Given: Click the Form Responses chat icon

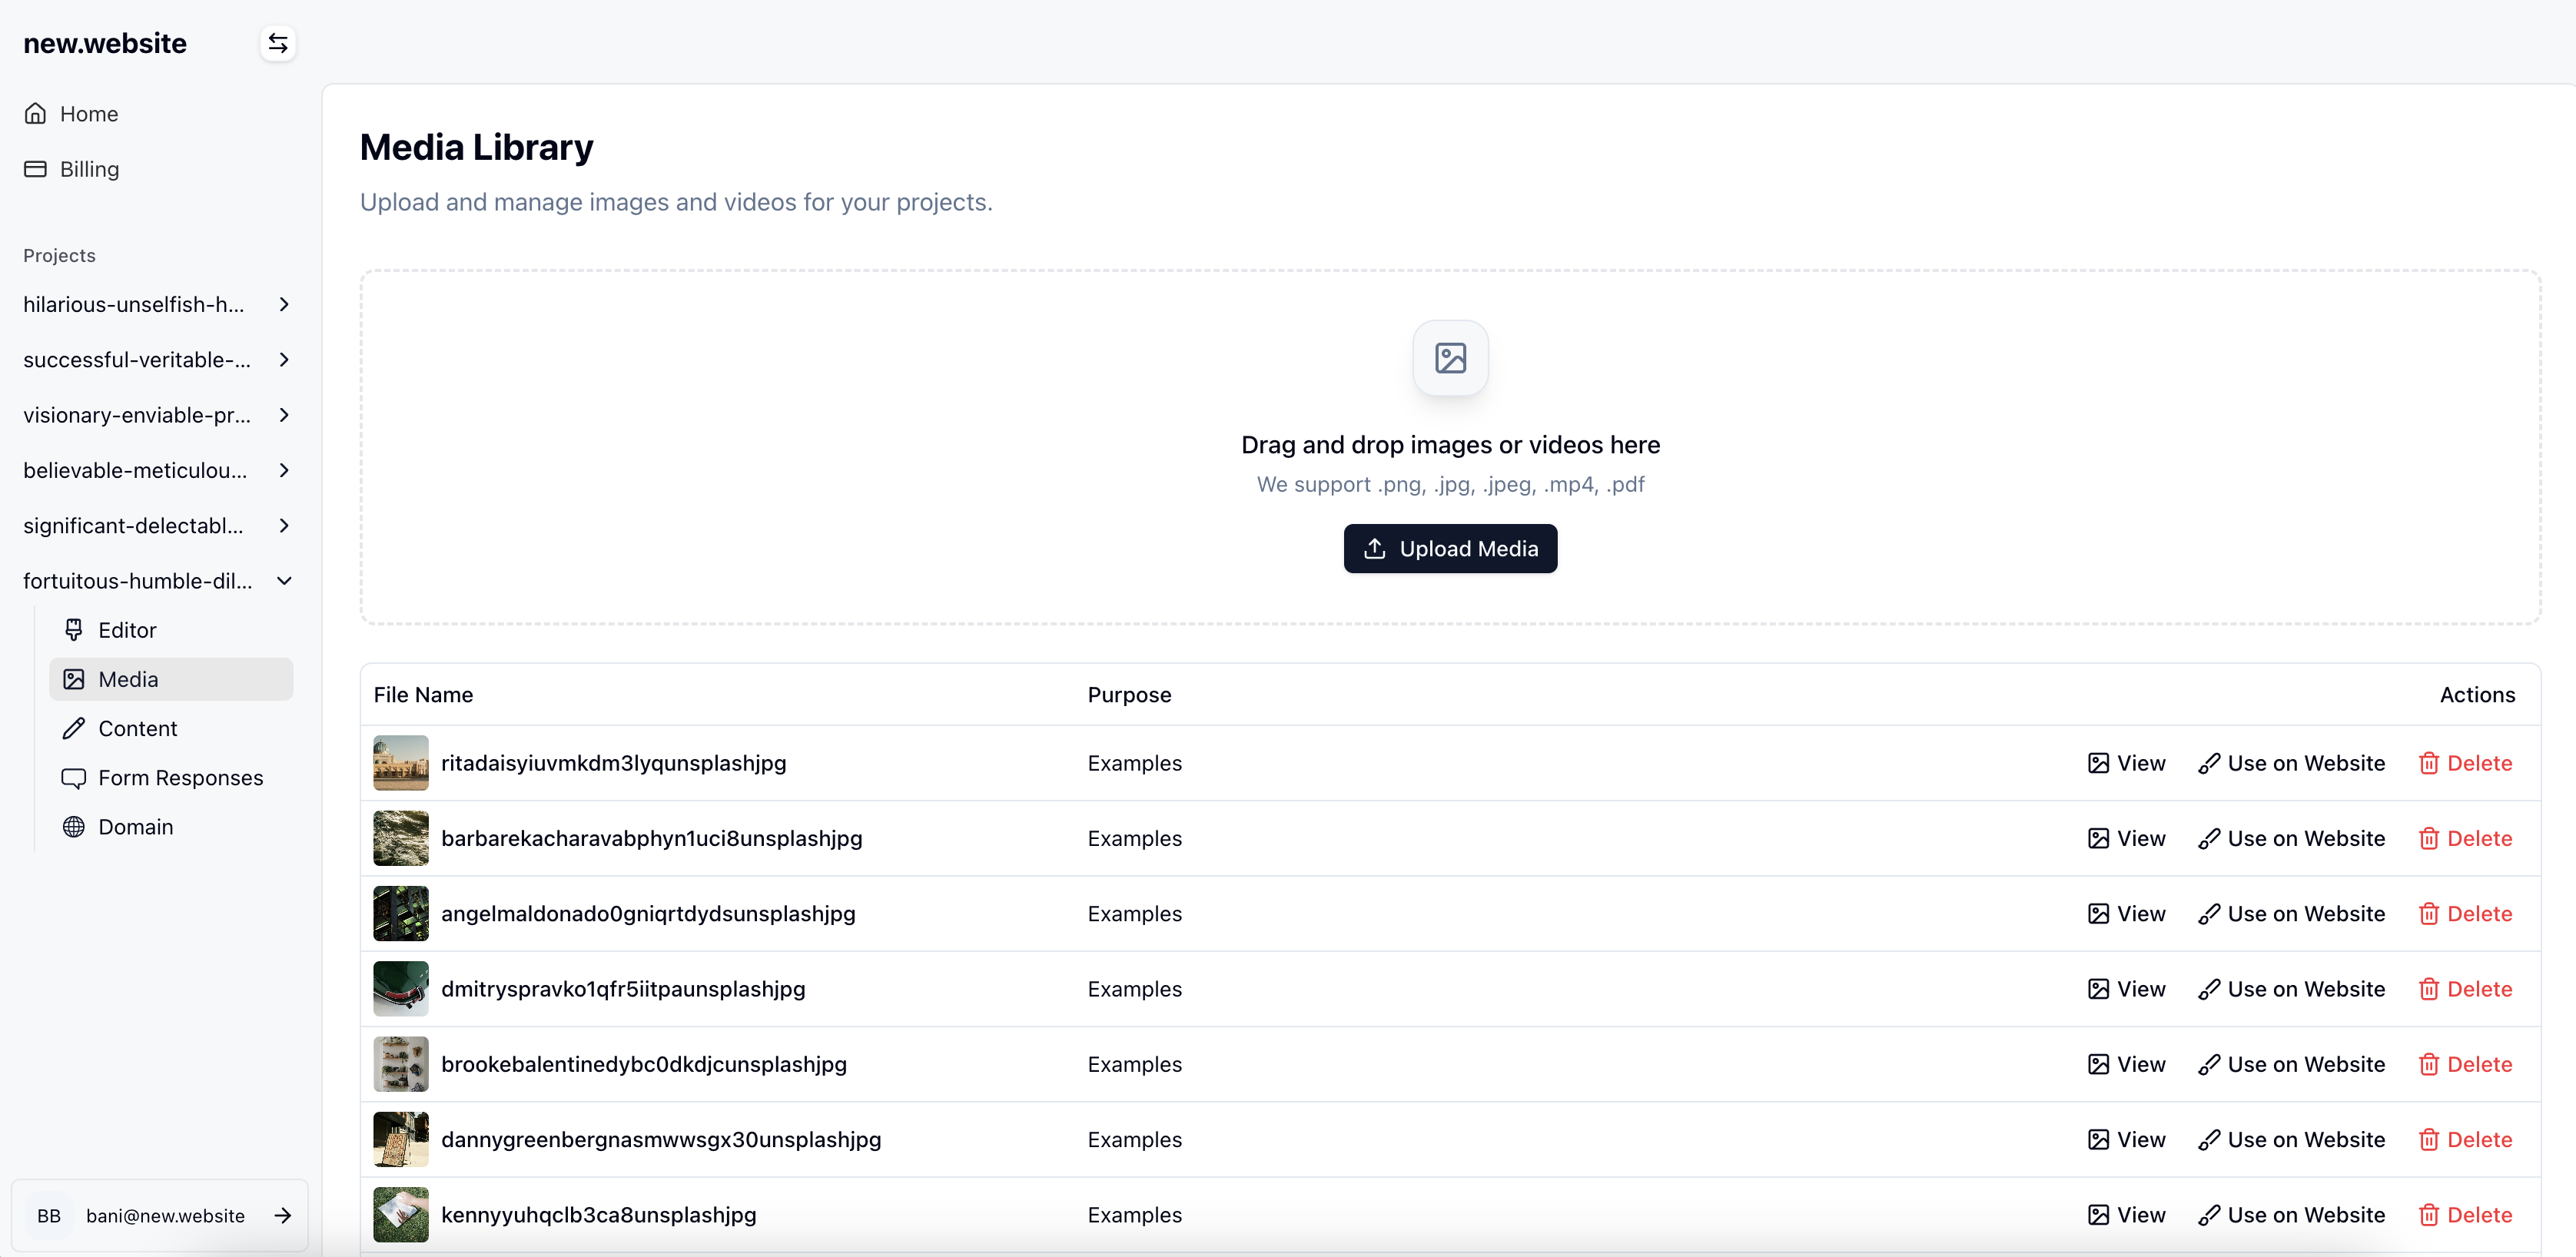Looking at the screenshot, I should tap(74, 778).
